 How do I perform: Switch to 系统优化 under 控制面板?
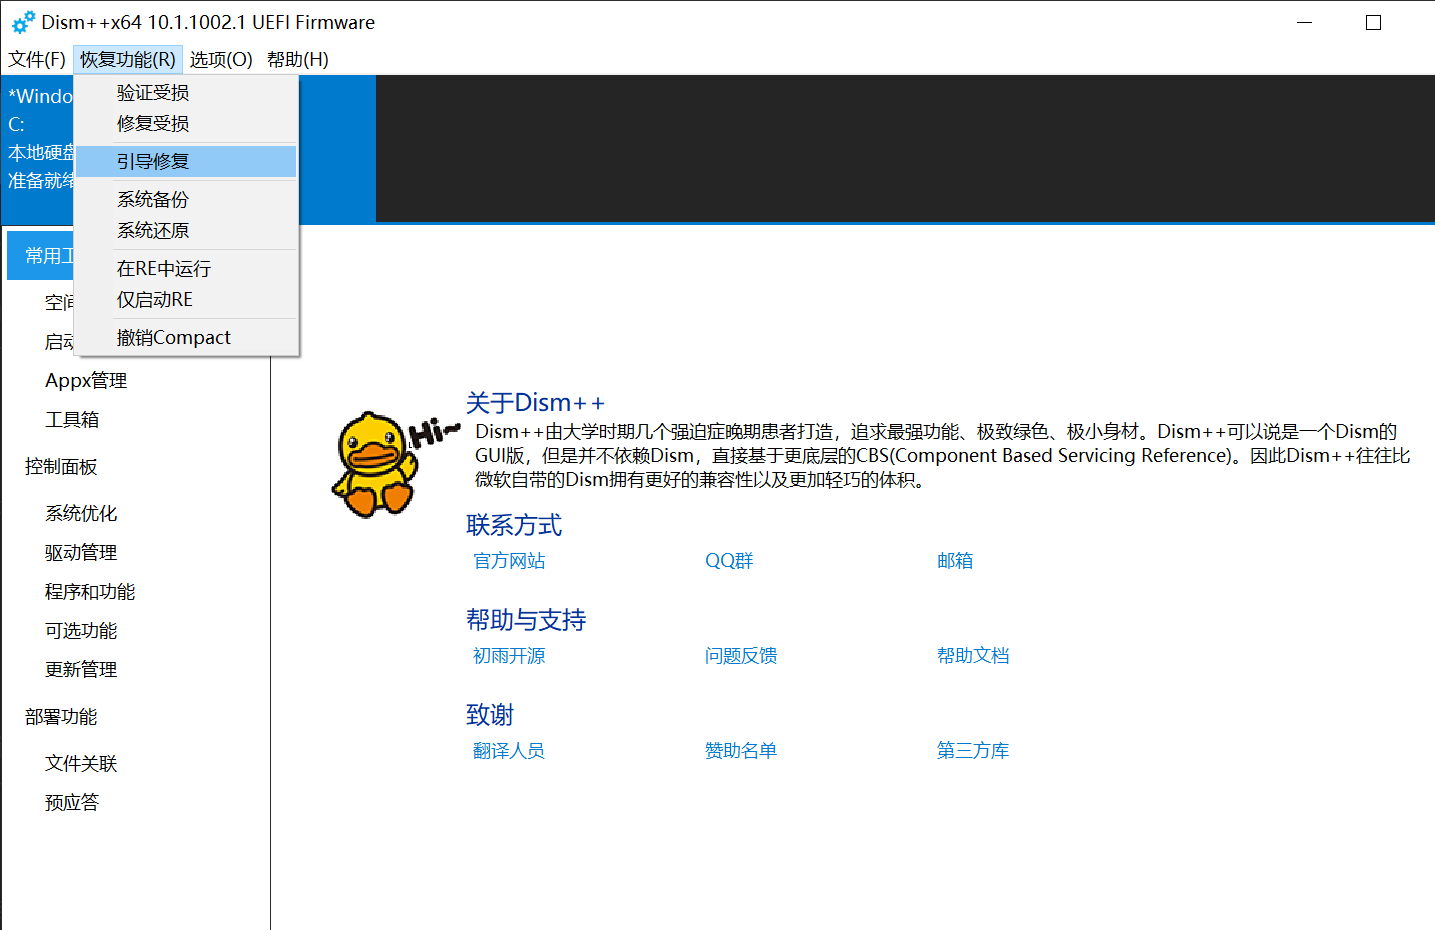click(81, 513)
